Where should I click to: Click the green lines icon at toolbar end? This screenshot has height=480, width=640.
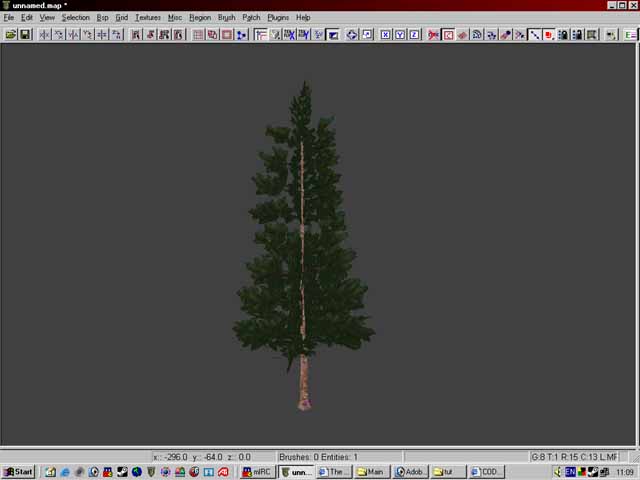(630, 34)
